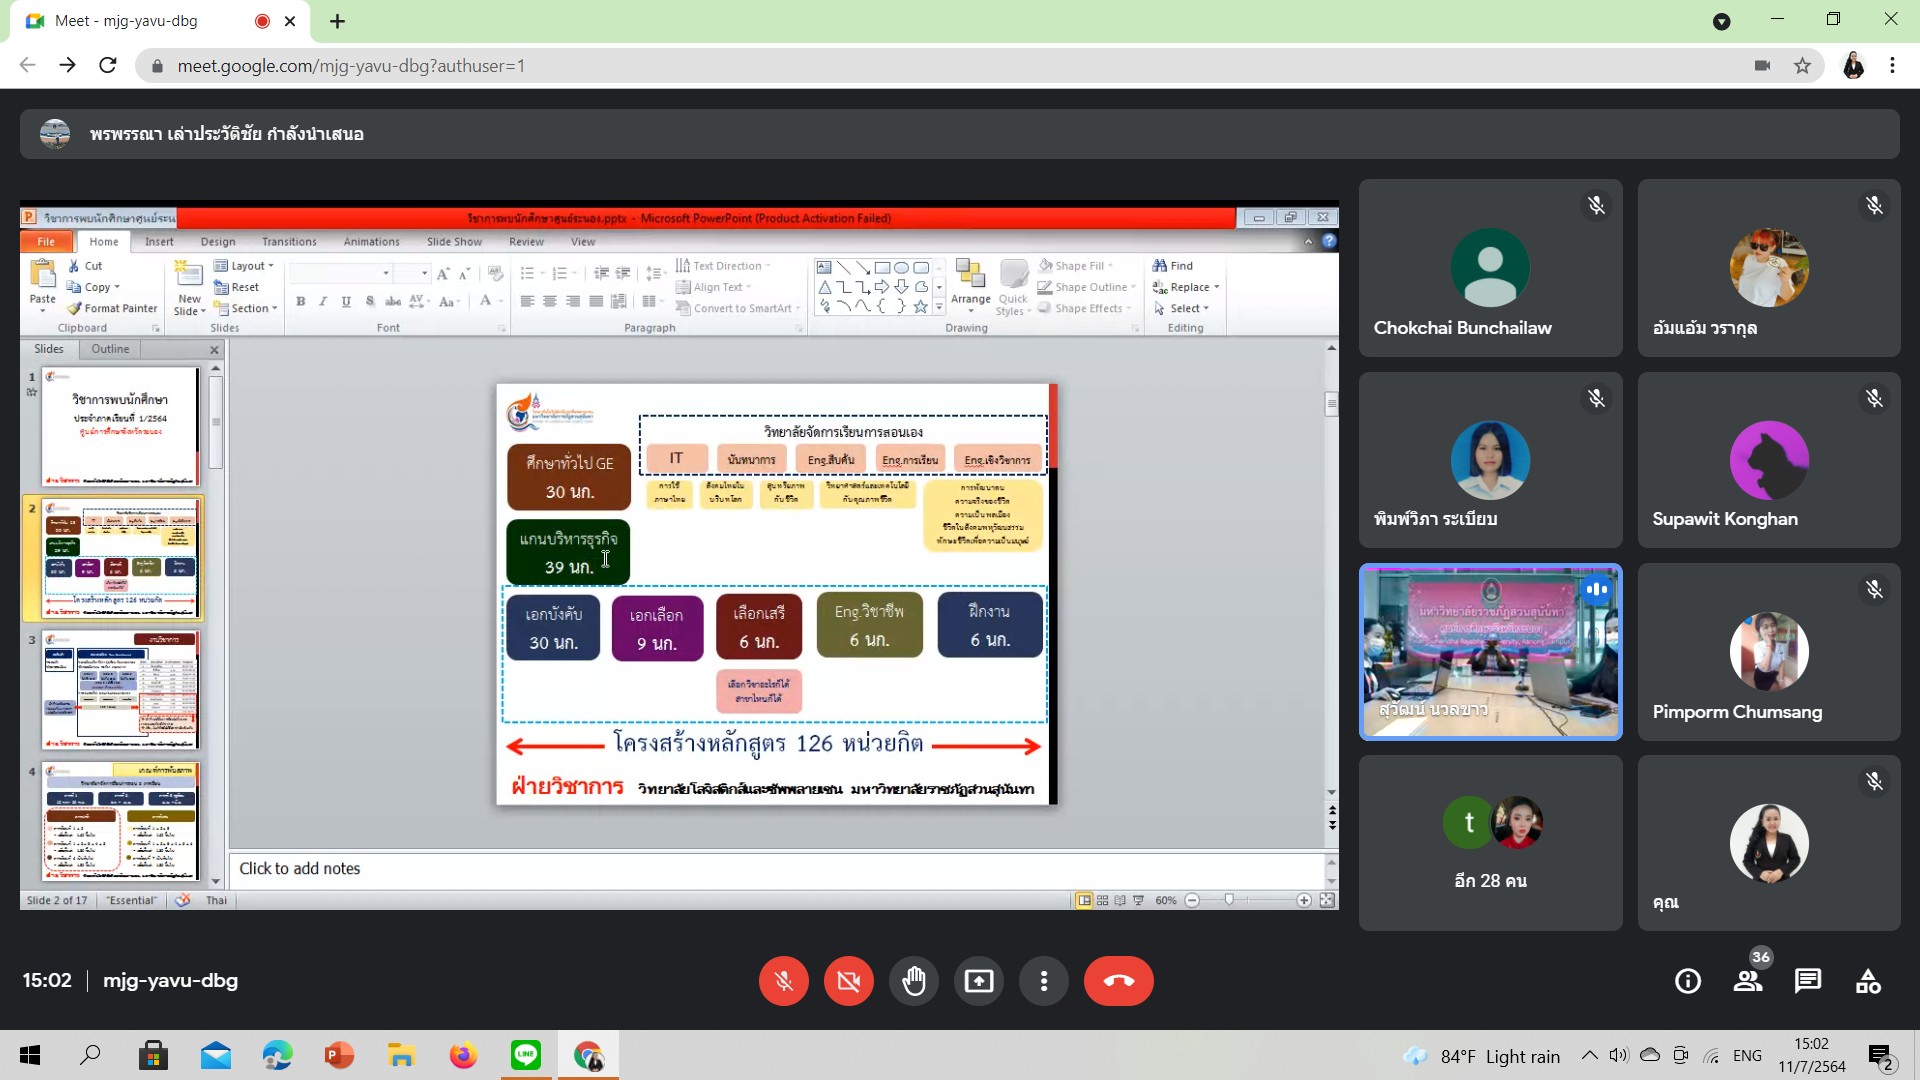The image size is (1920, 1080).
Task: Open a new browser tab
Action: click(337, 21)
